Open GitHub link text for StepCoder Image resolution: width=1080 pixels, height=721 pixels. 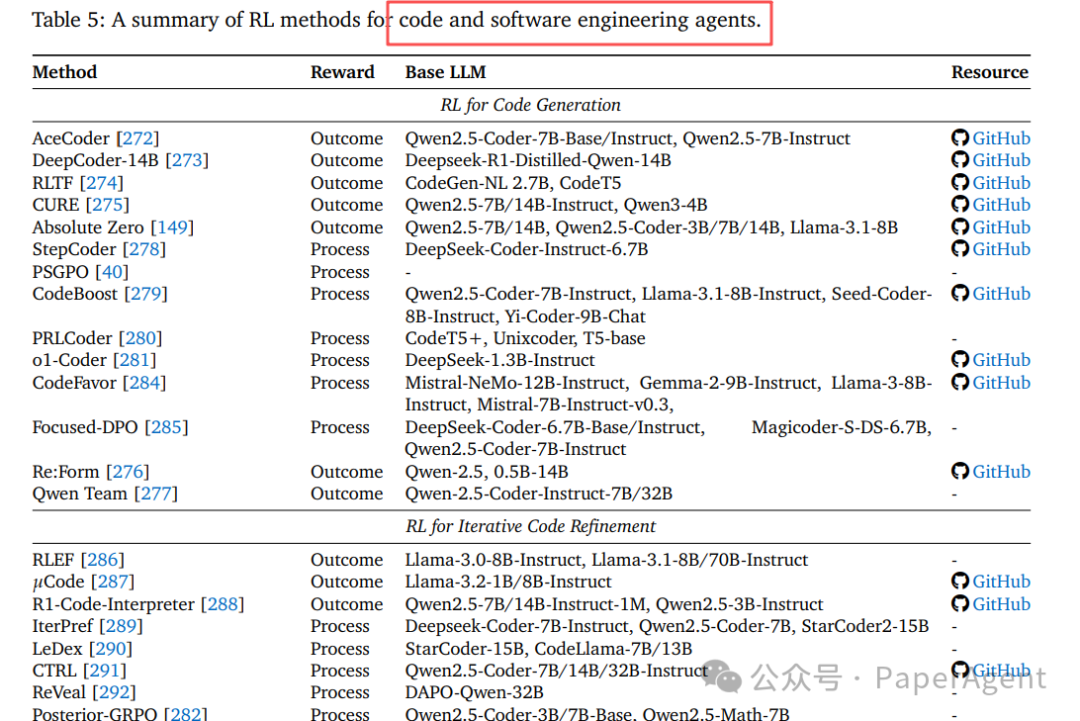(x=1001, y=249)
